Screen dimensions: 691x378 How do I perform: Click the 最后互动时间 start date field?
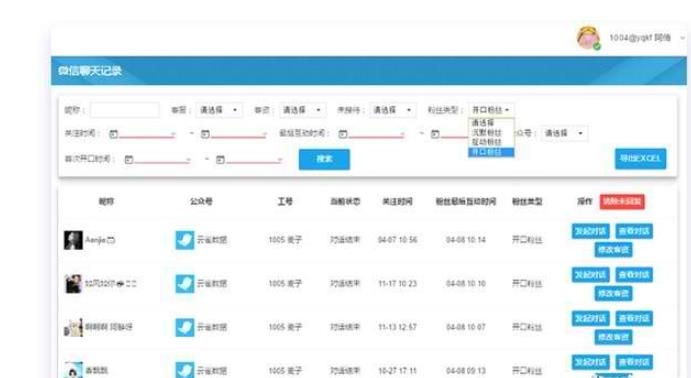[377, 134]
